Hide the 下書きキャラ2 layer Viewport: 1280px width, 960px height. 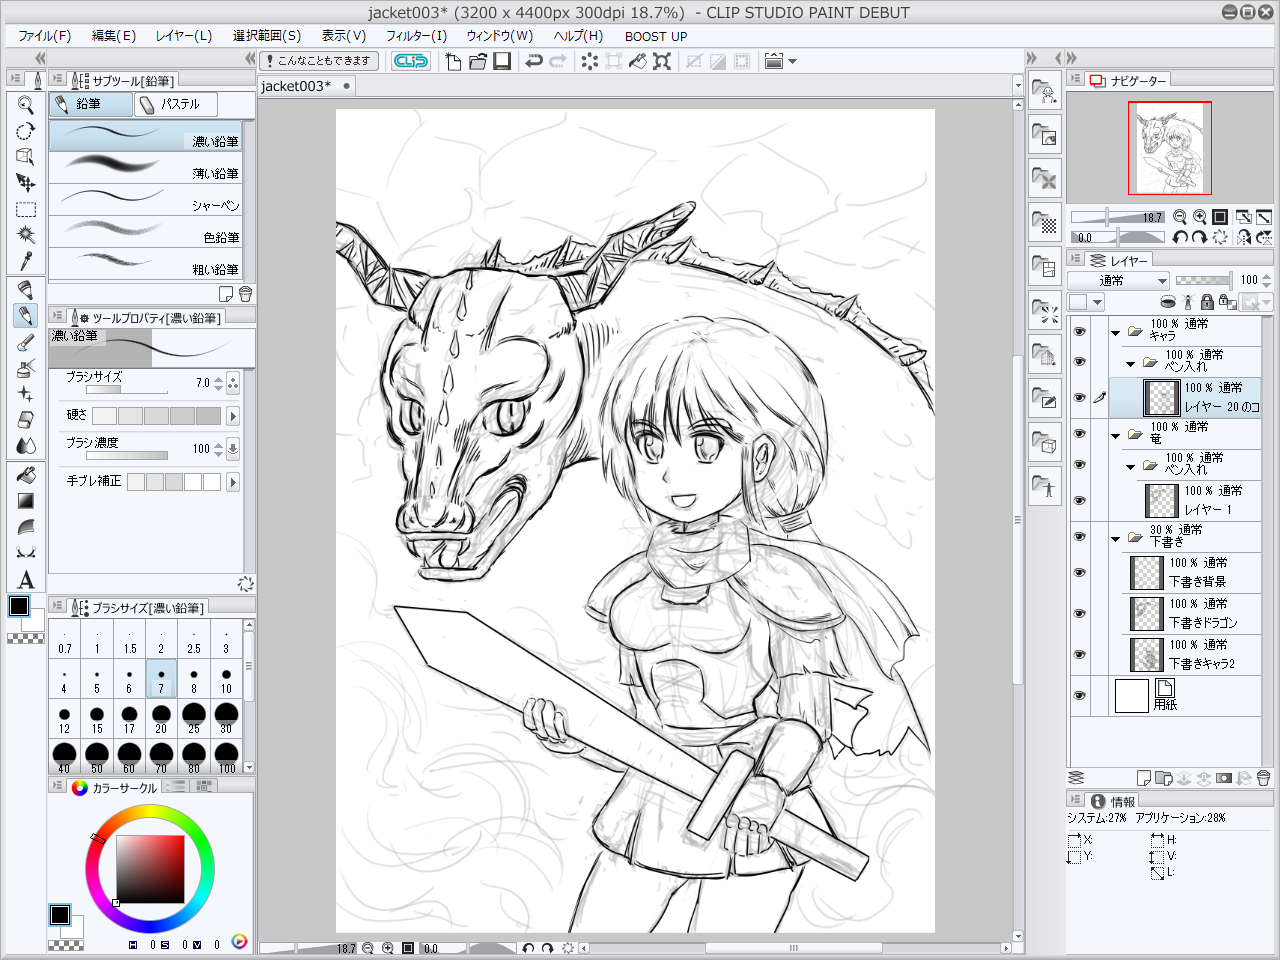click(1079, 654)
